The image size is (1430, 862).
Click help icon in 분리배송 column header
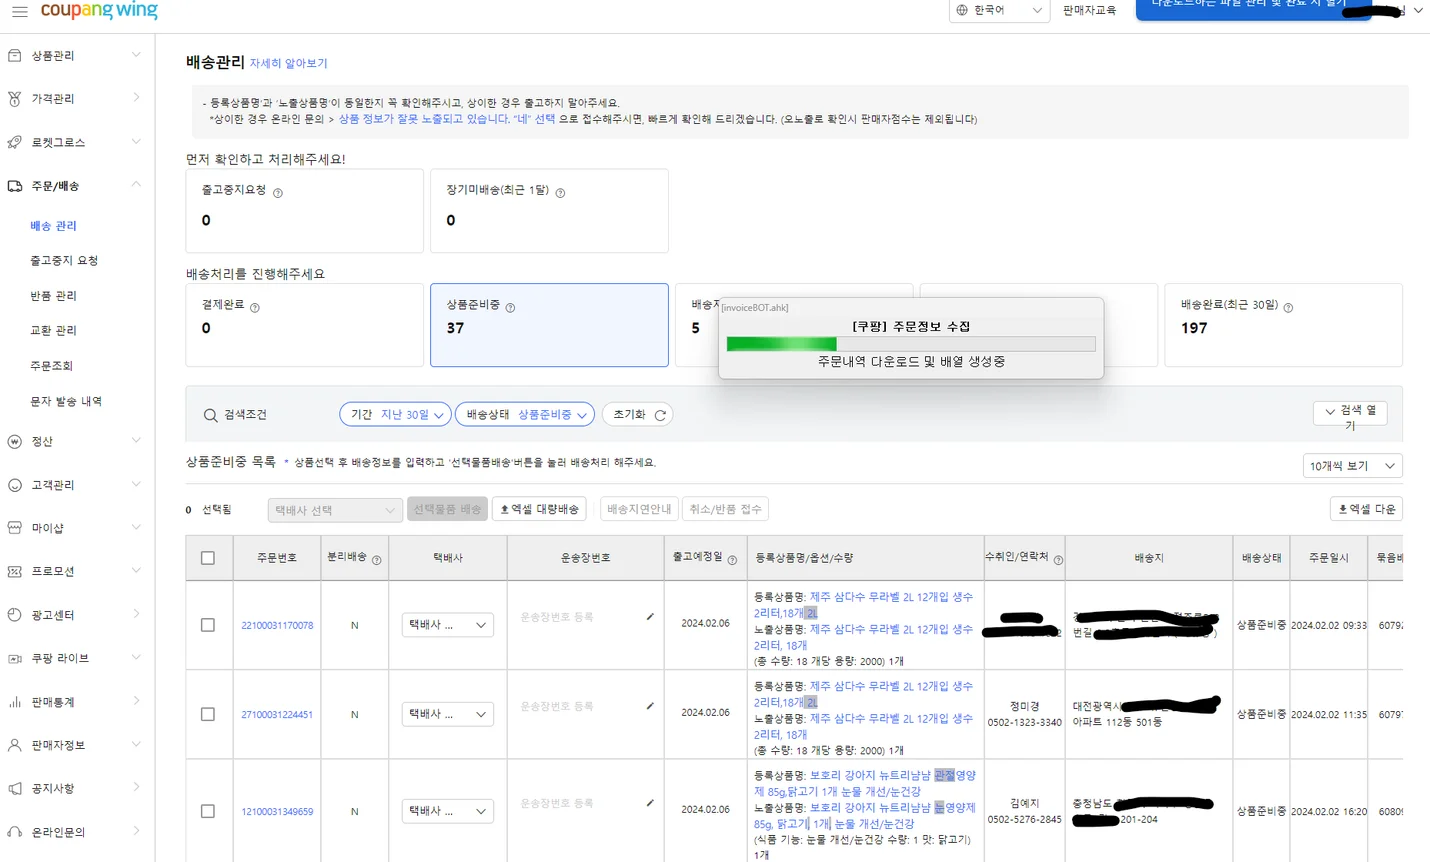click(x=377, y=560)
